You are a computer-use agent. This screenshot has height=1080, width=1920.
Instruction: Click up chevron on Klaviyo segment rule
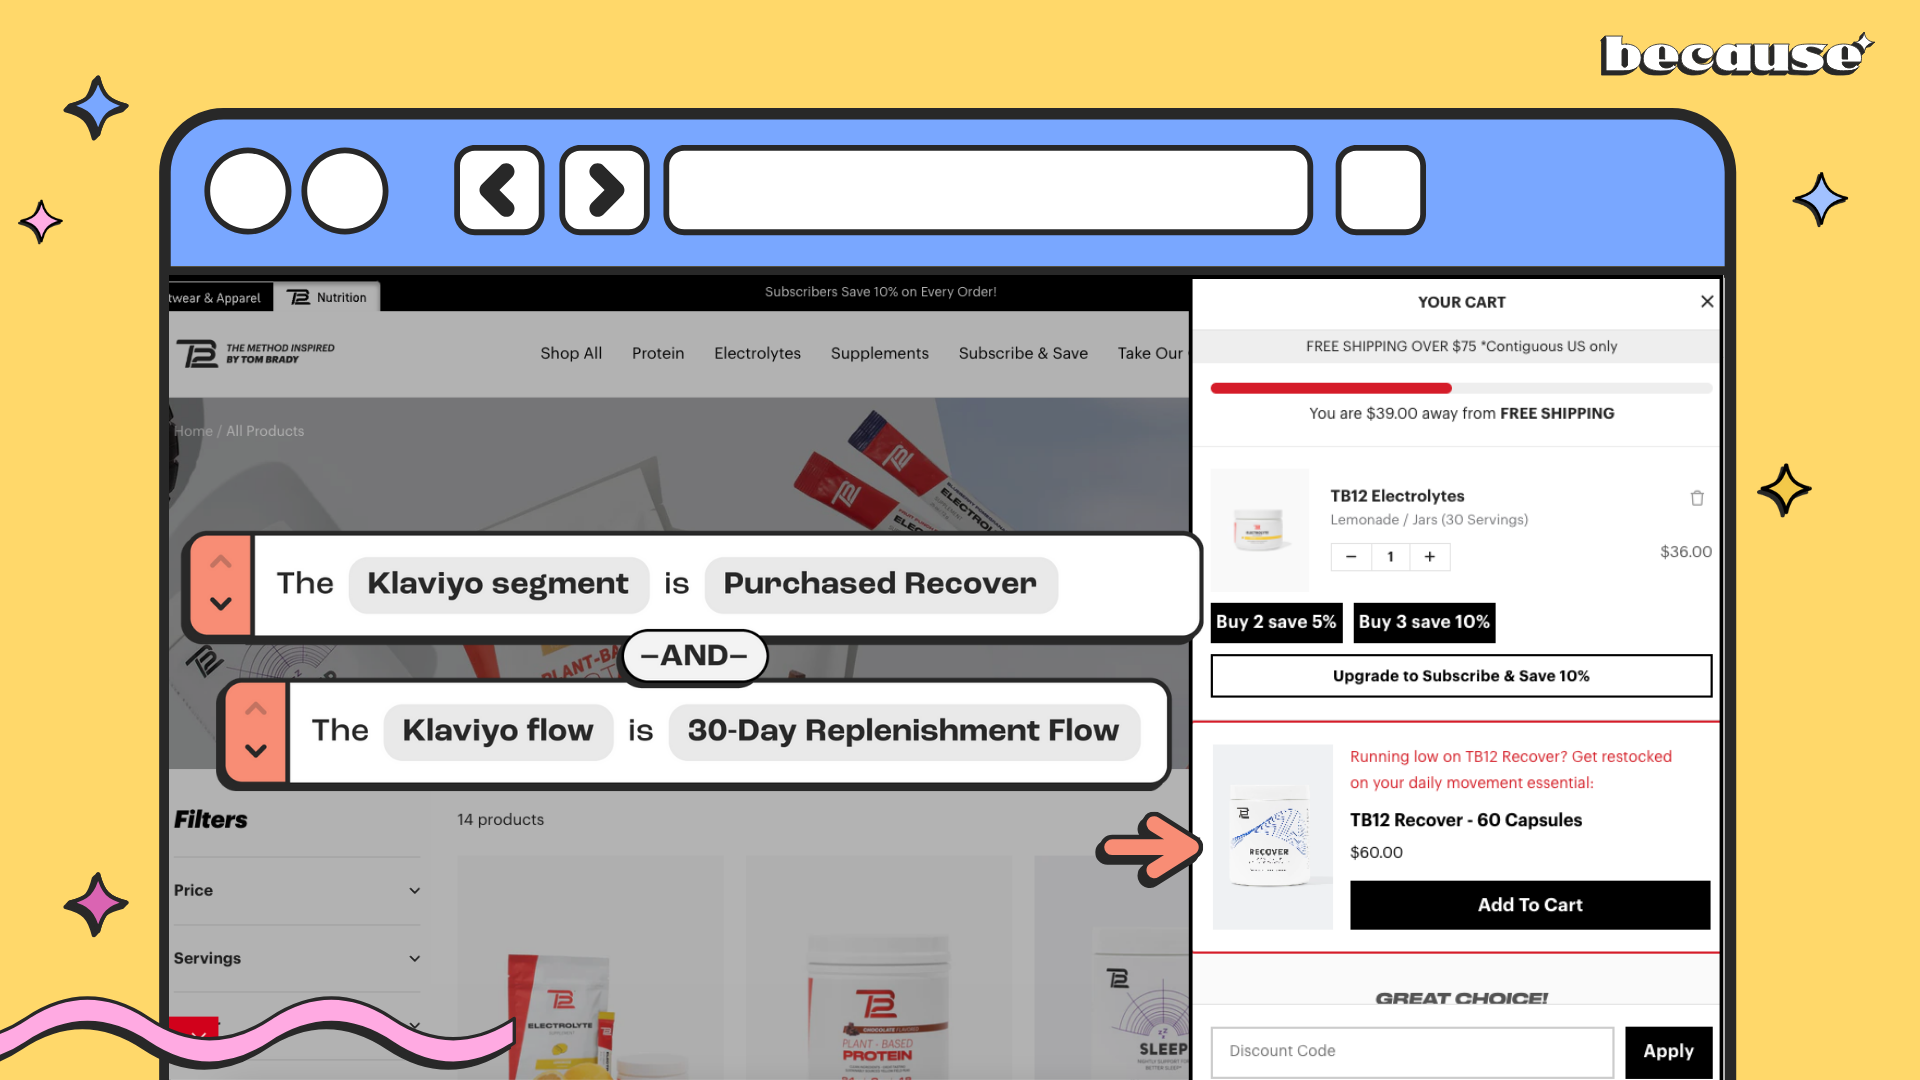(x=221, y=562)
